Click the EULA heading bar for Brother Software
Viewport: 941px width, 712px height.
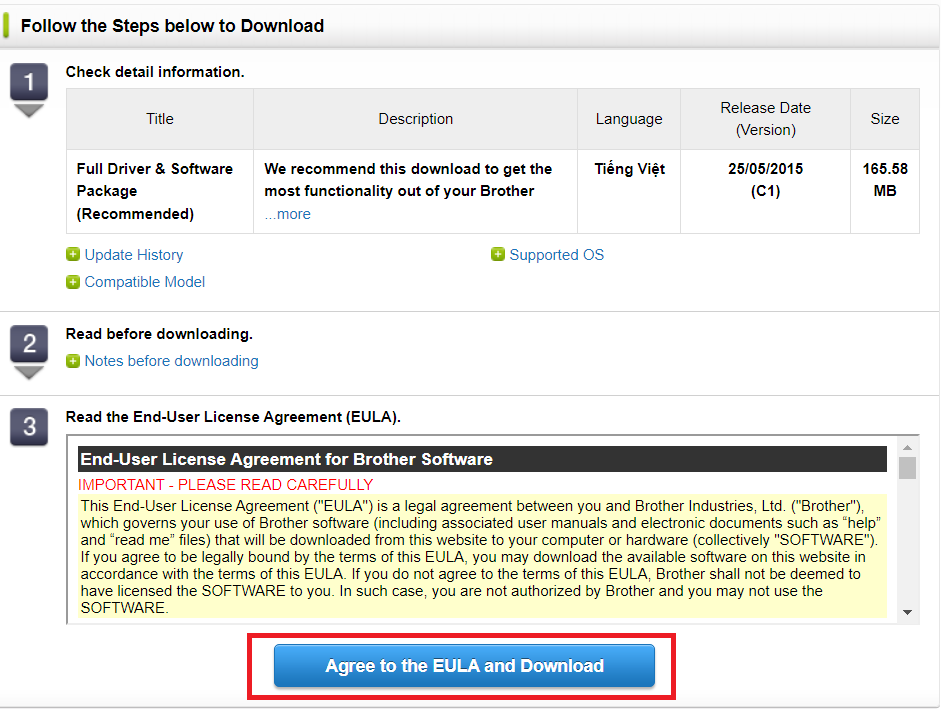[x=482, y=460]
